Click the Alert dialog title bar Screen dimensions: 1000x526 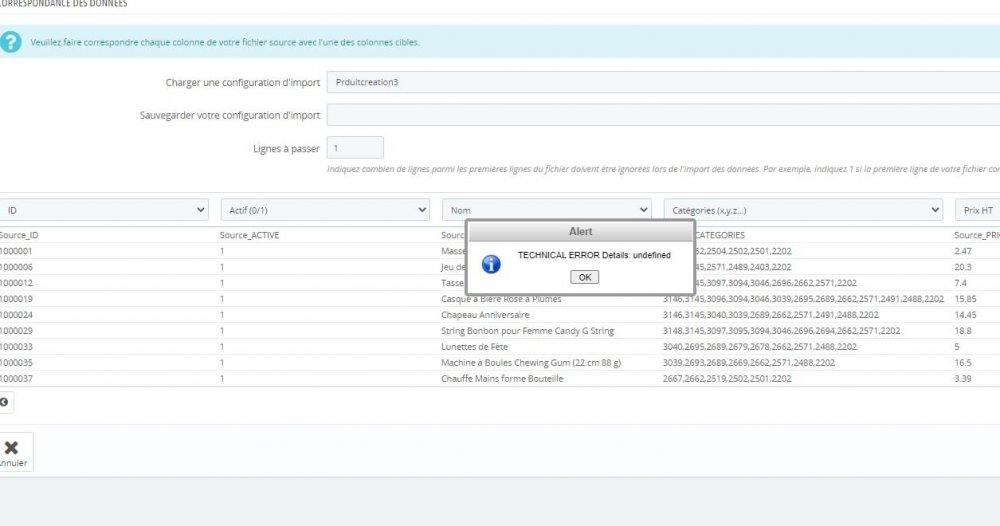(x=580, y=231)
